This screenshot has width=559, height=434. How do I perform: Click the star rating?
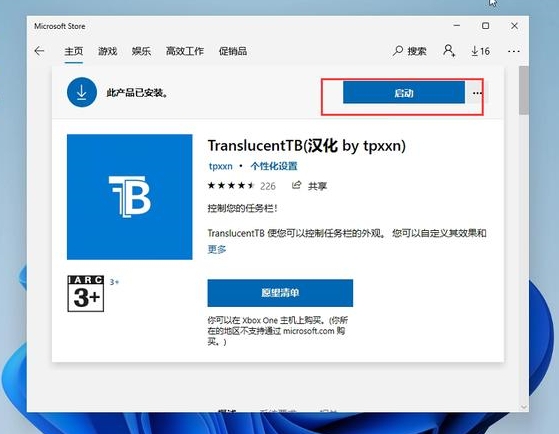[231, 185]
